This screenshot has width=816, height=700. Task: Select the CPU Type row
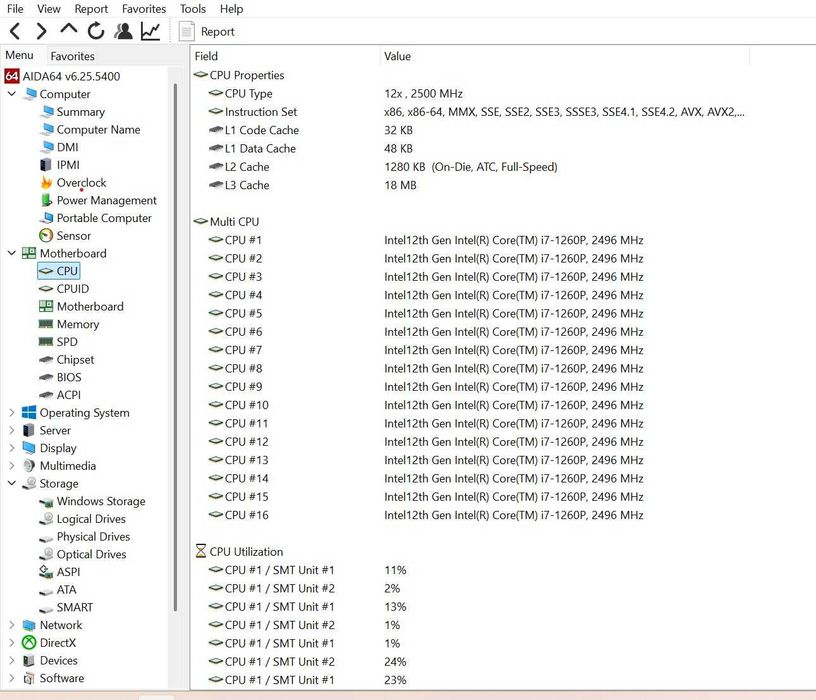pos(468,93)
